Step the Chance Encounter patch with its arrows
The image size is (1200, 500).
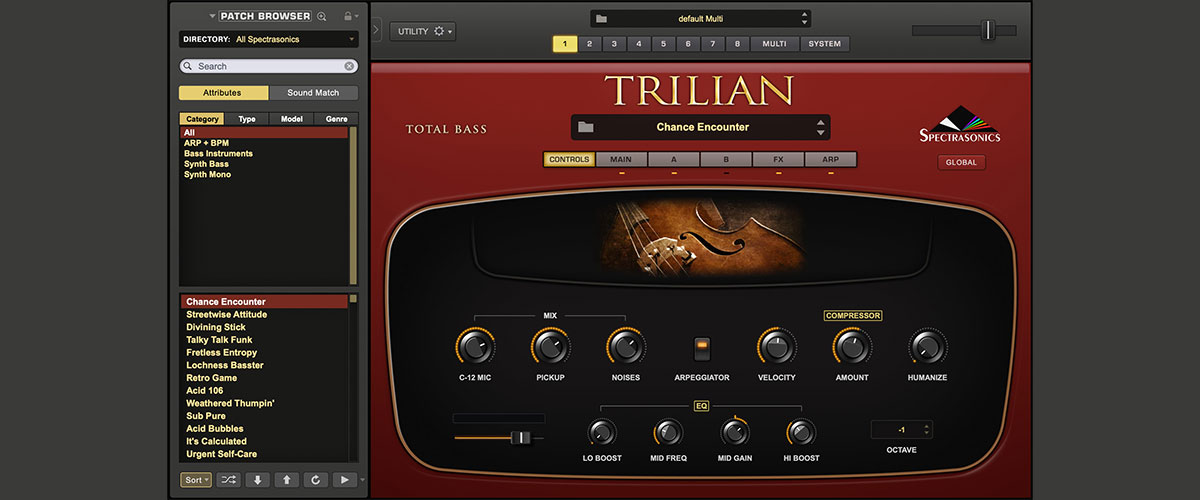(x=820, y=127)
